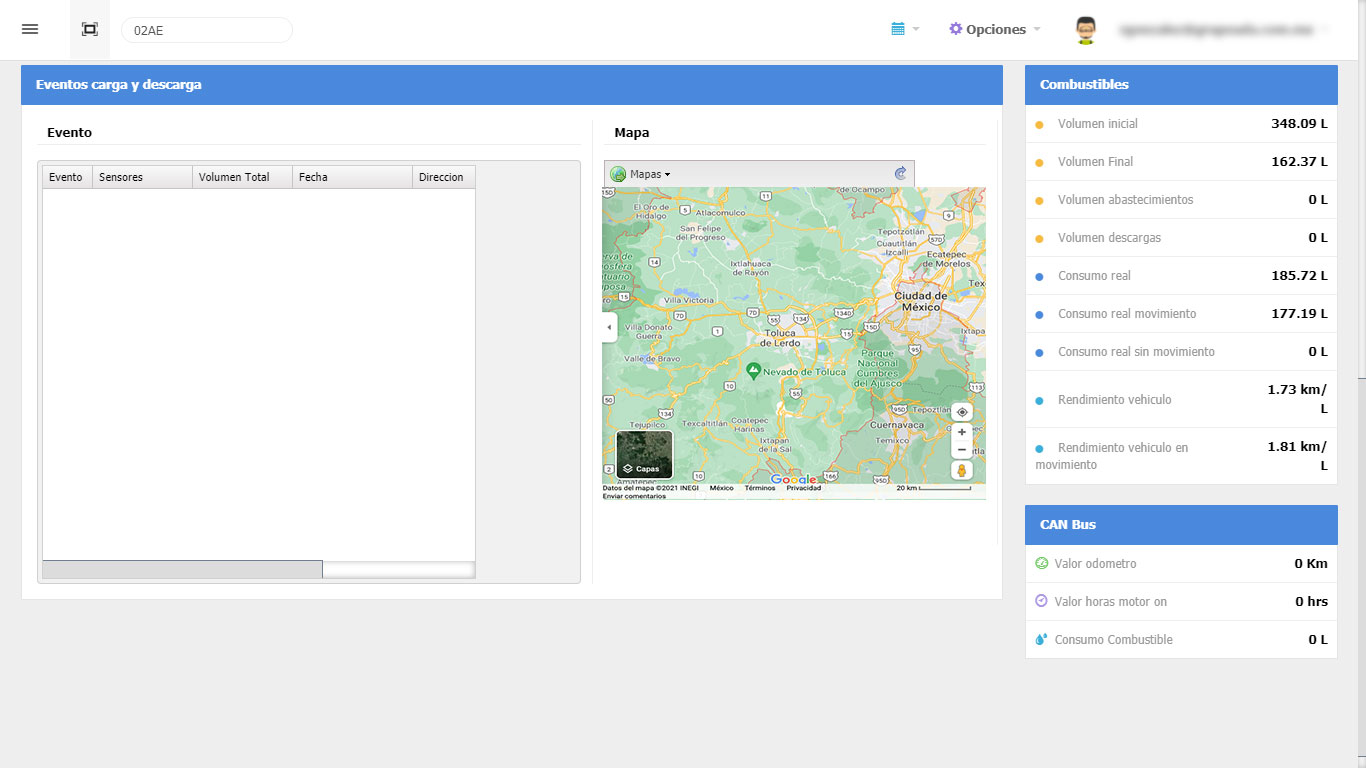Viewport: 1366px width, 768px height.
Task: Open the map Términos link
Action: [759, 488]
